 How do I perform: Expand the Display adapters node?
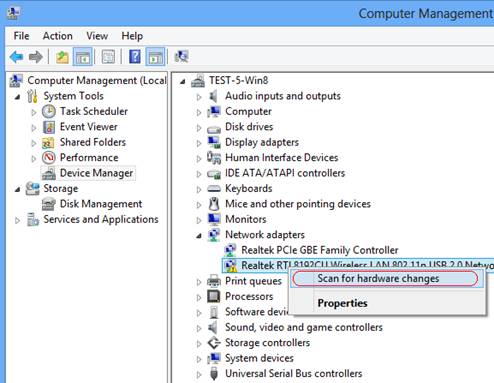(x=199, y=143)
